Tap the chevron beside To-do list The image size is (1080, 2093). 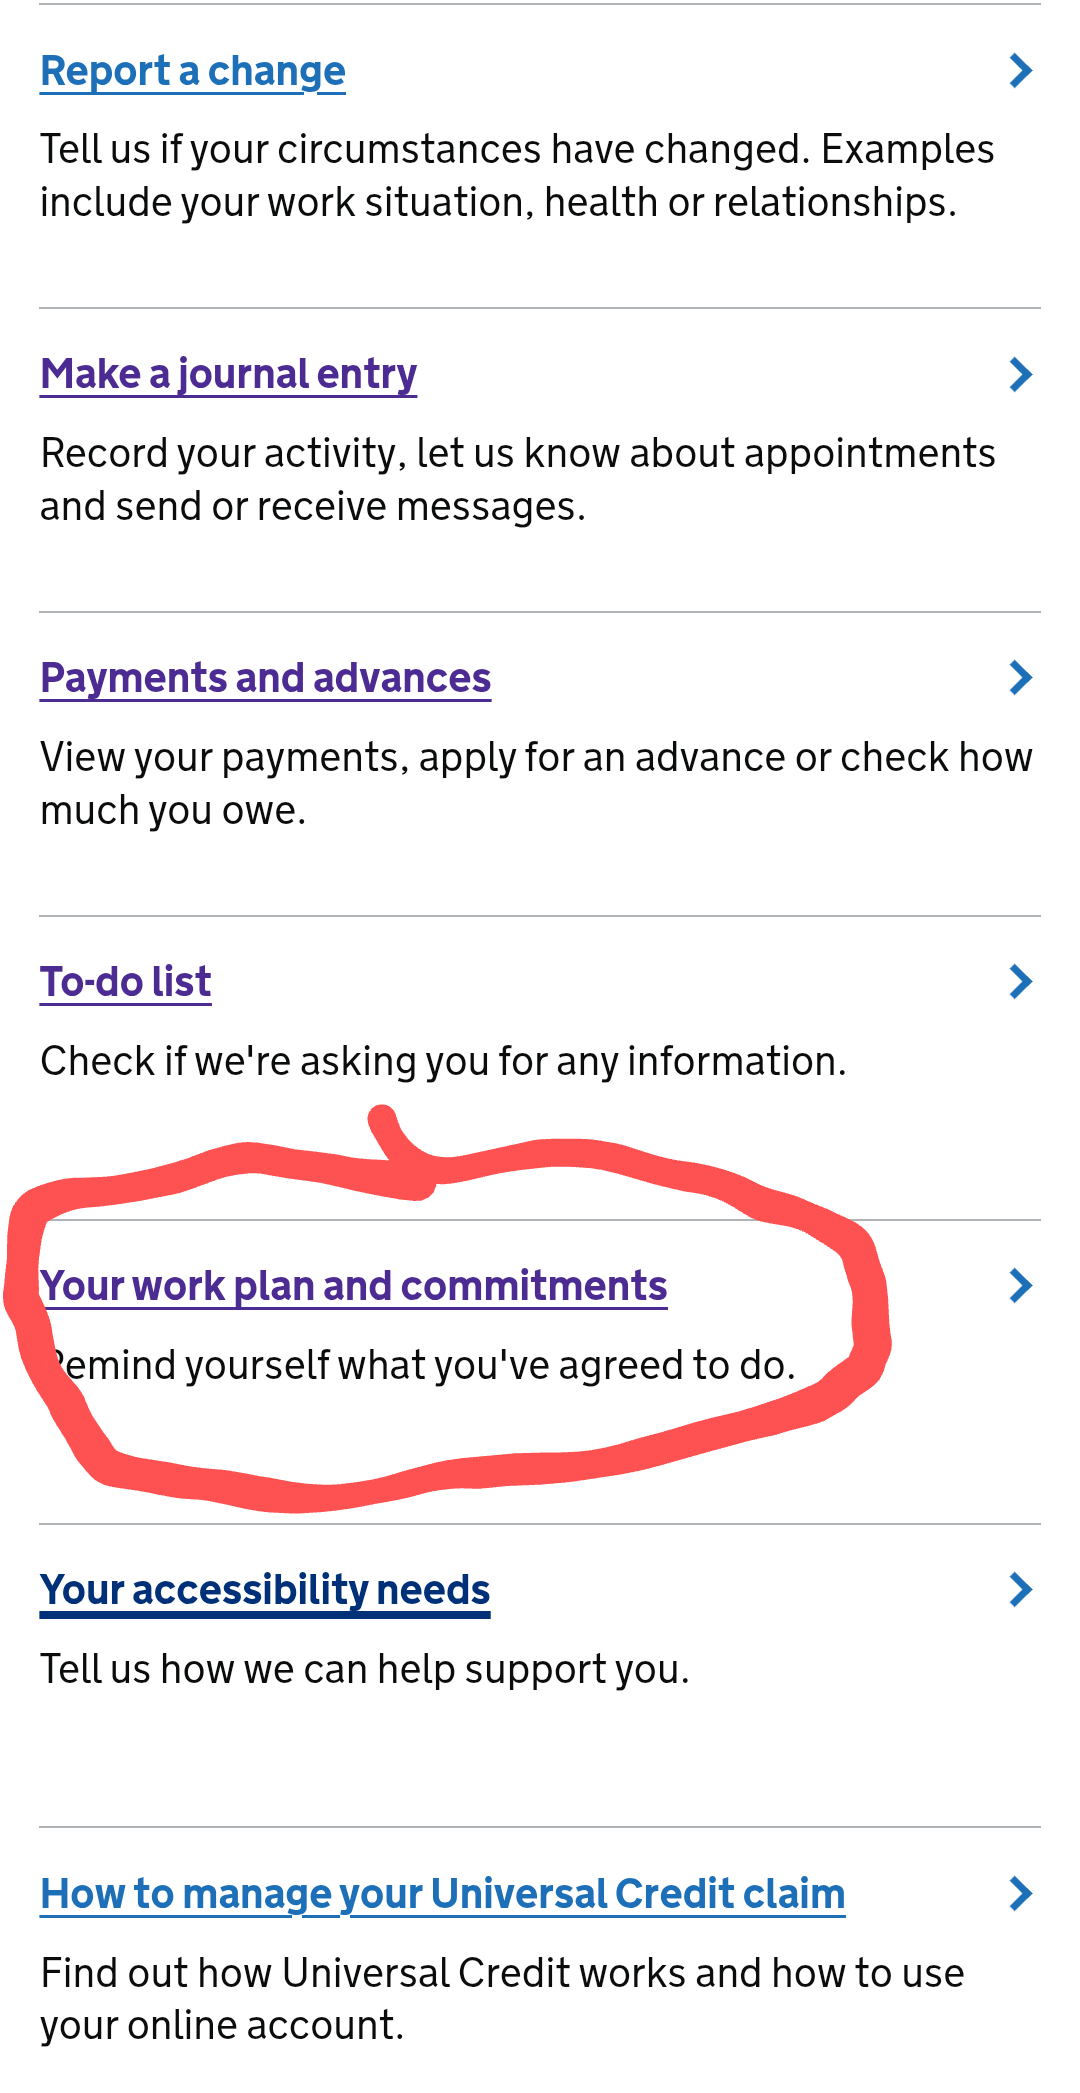pyautogui.click(x=1021, y=982)
